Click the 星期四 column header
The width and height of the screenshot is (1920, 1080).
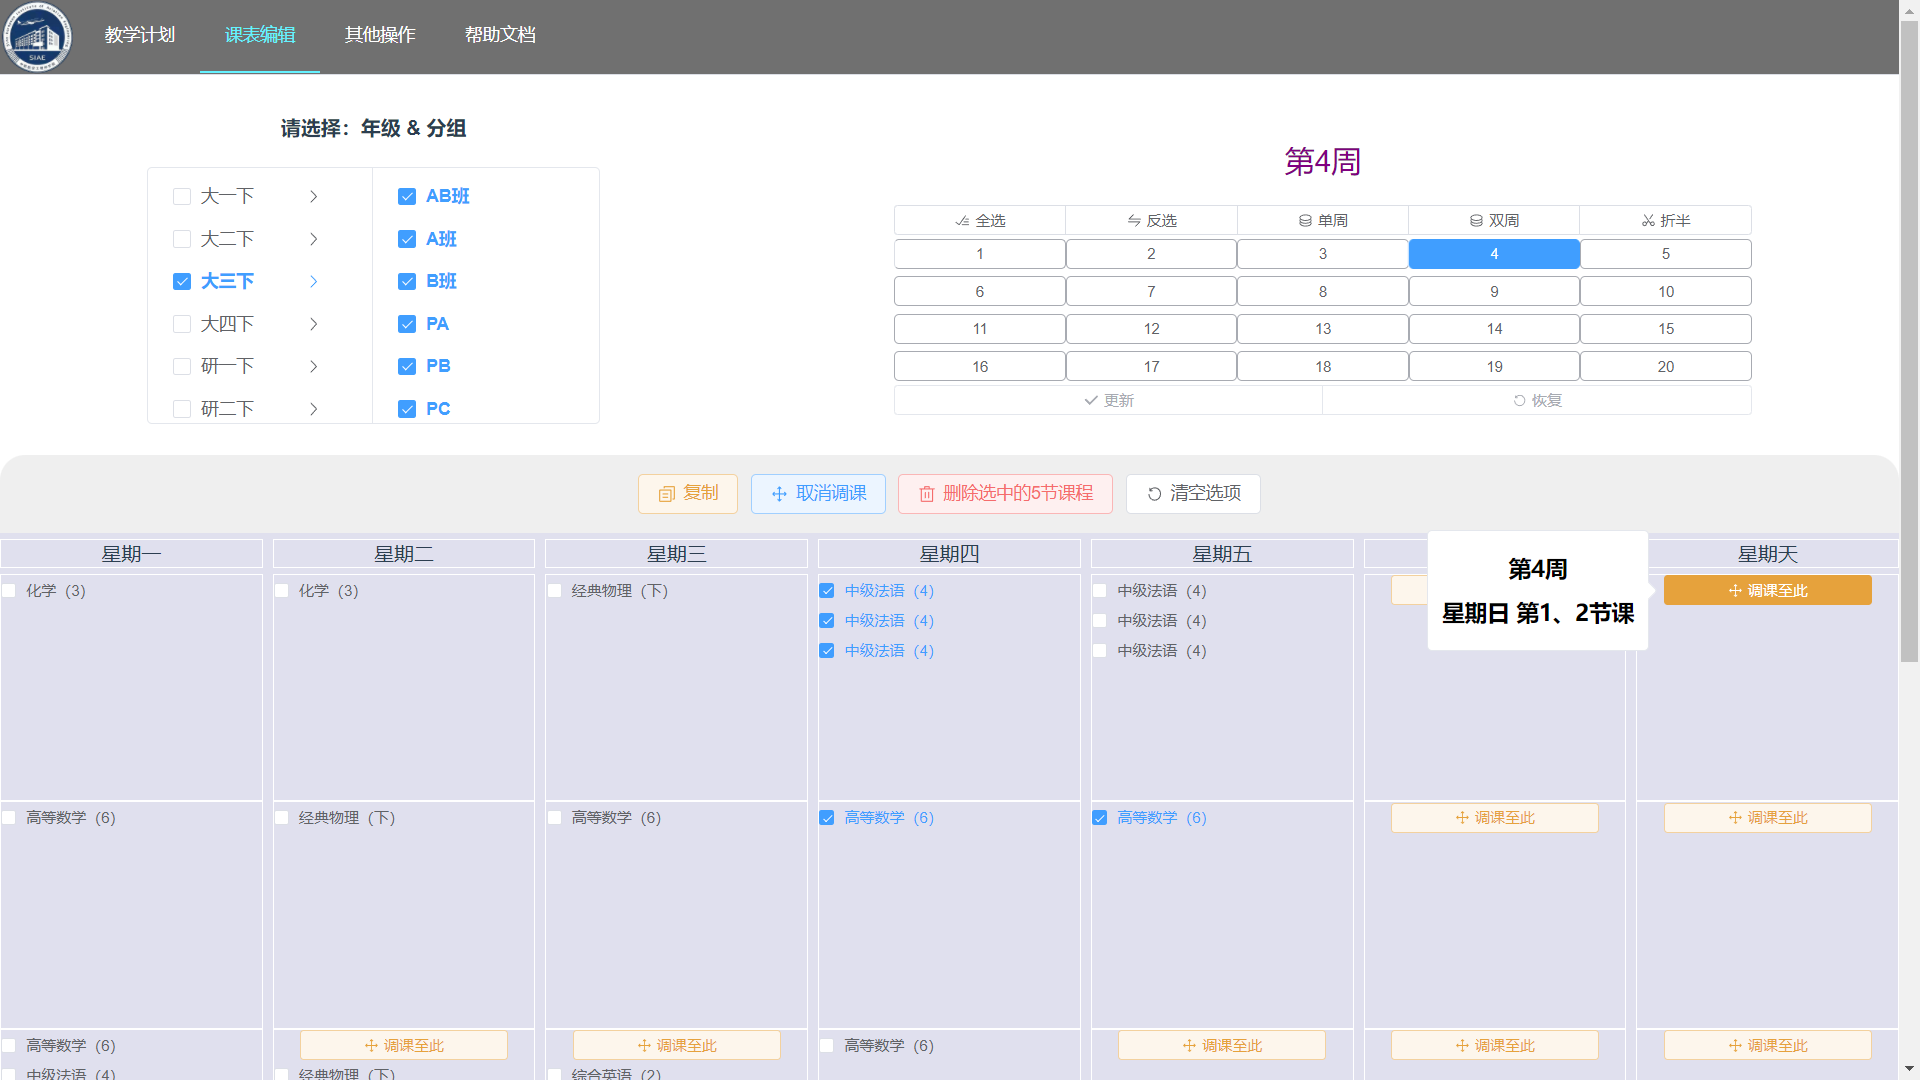pyautogui.click(x=949, y=554)
